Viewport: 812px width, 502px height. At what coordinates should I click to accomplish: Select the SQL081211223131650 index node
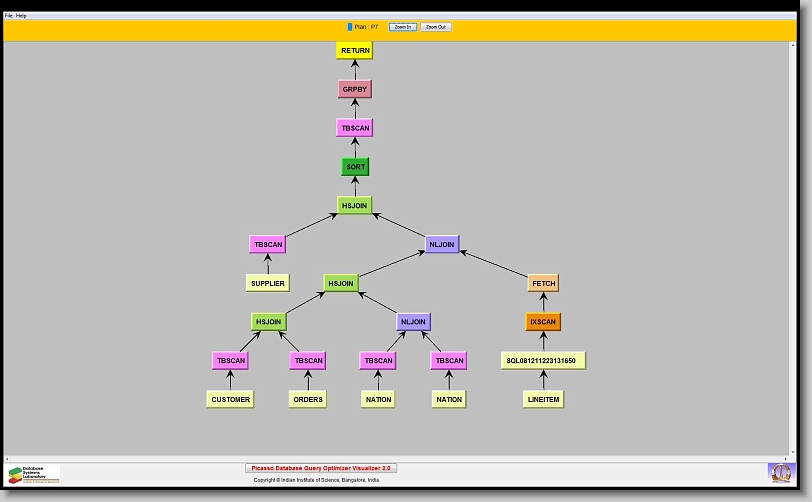[x=543, y=360]
